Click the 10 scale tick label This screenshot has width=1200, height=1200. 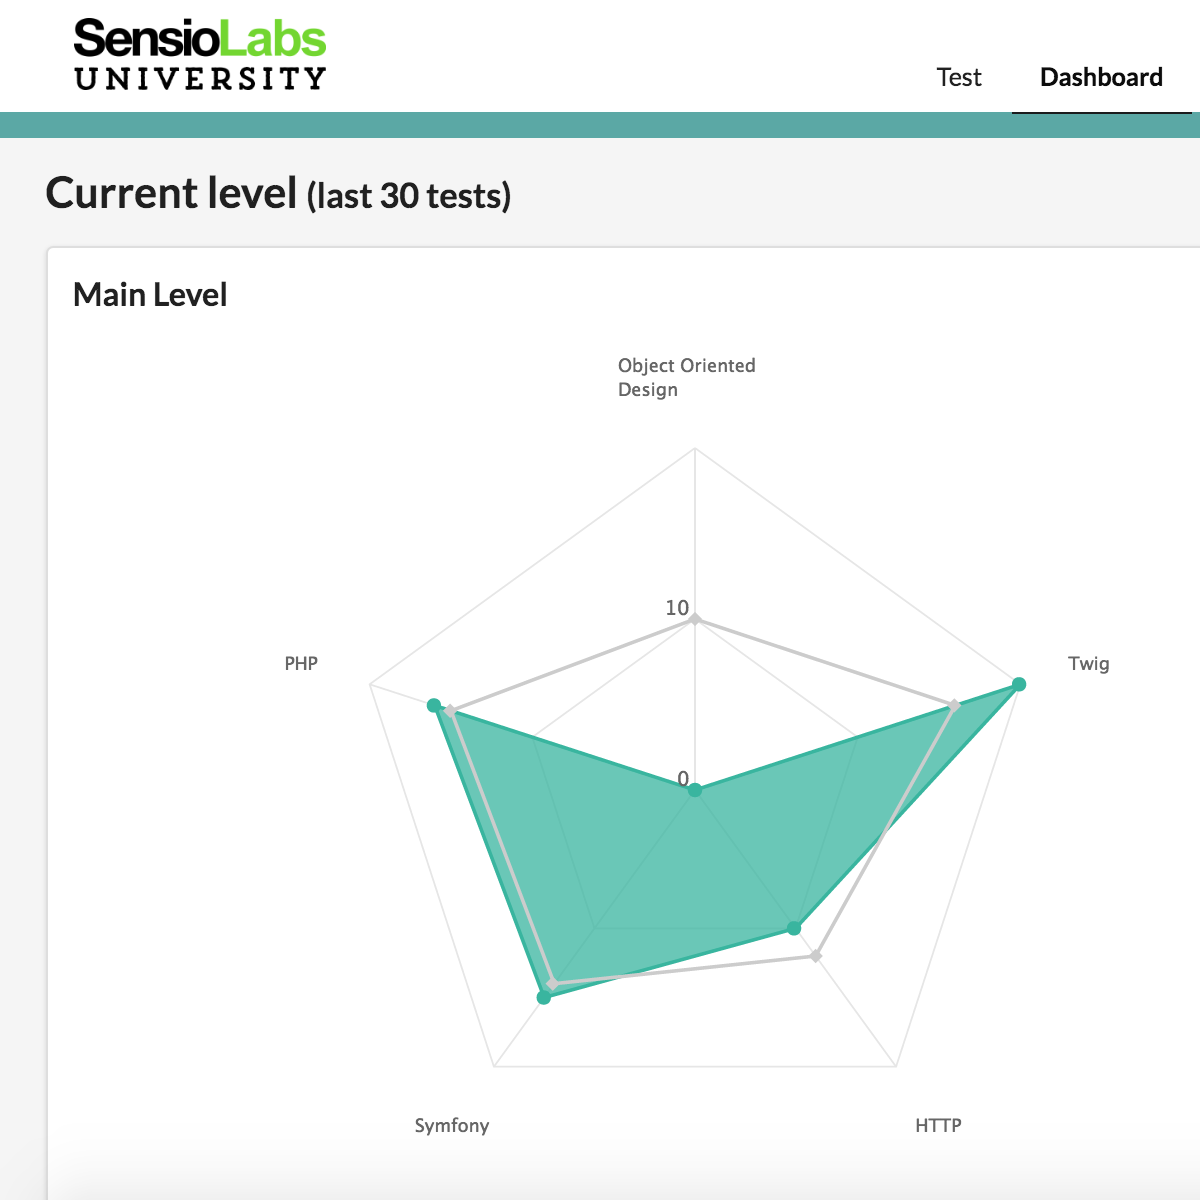pos(677,608)
